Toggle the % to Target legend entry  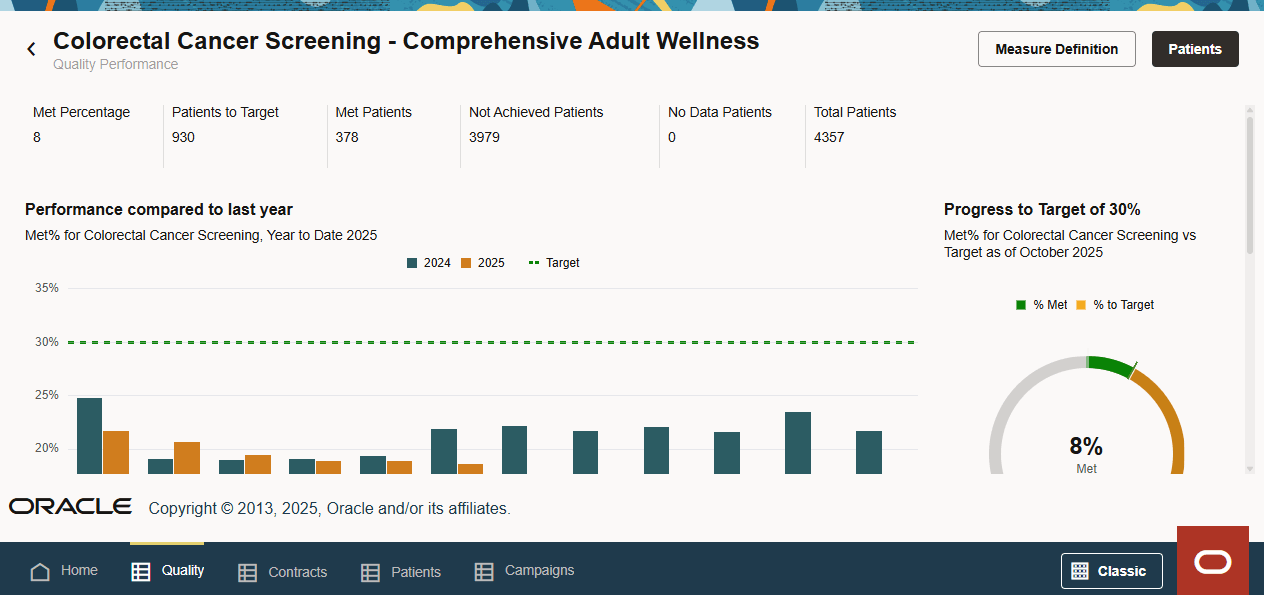pyautogui.click(x=1114, y=305)
